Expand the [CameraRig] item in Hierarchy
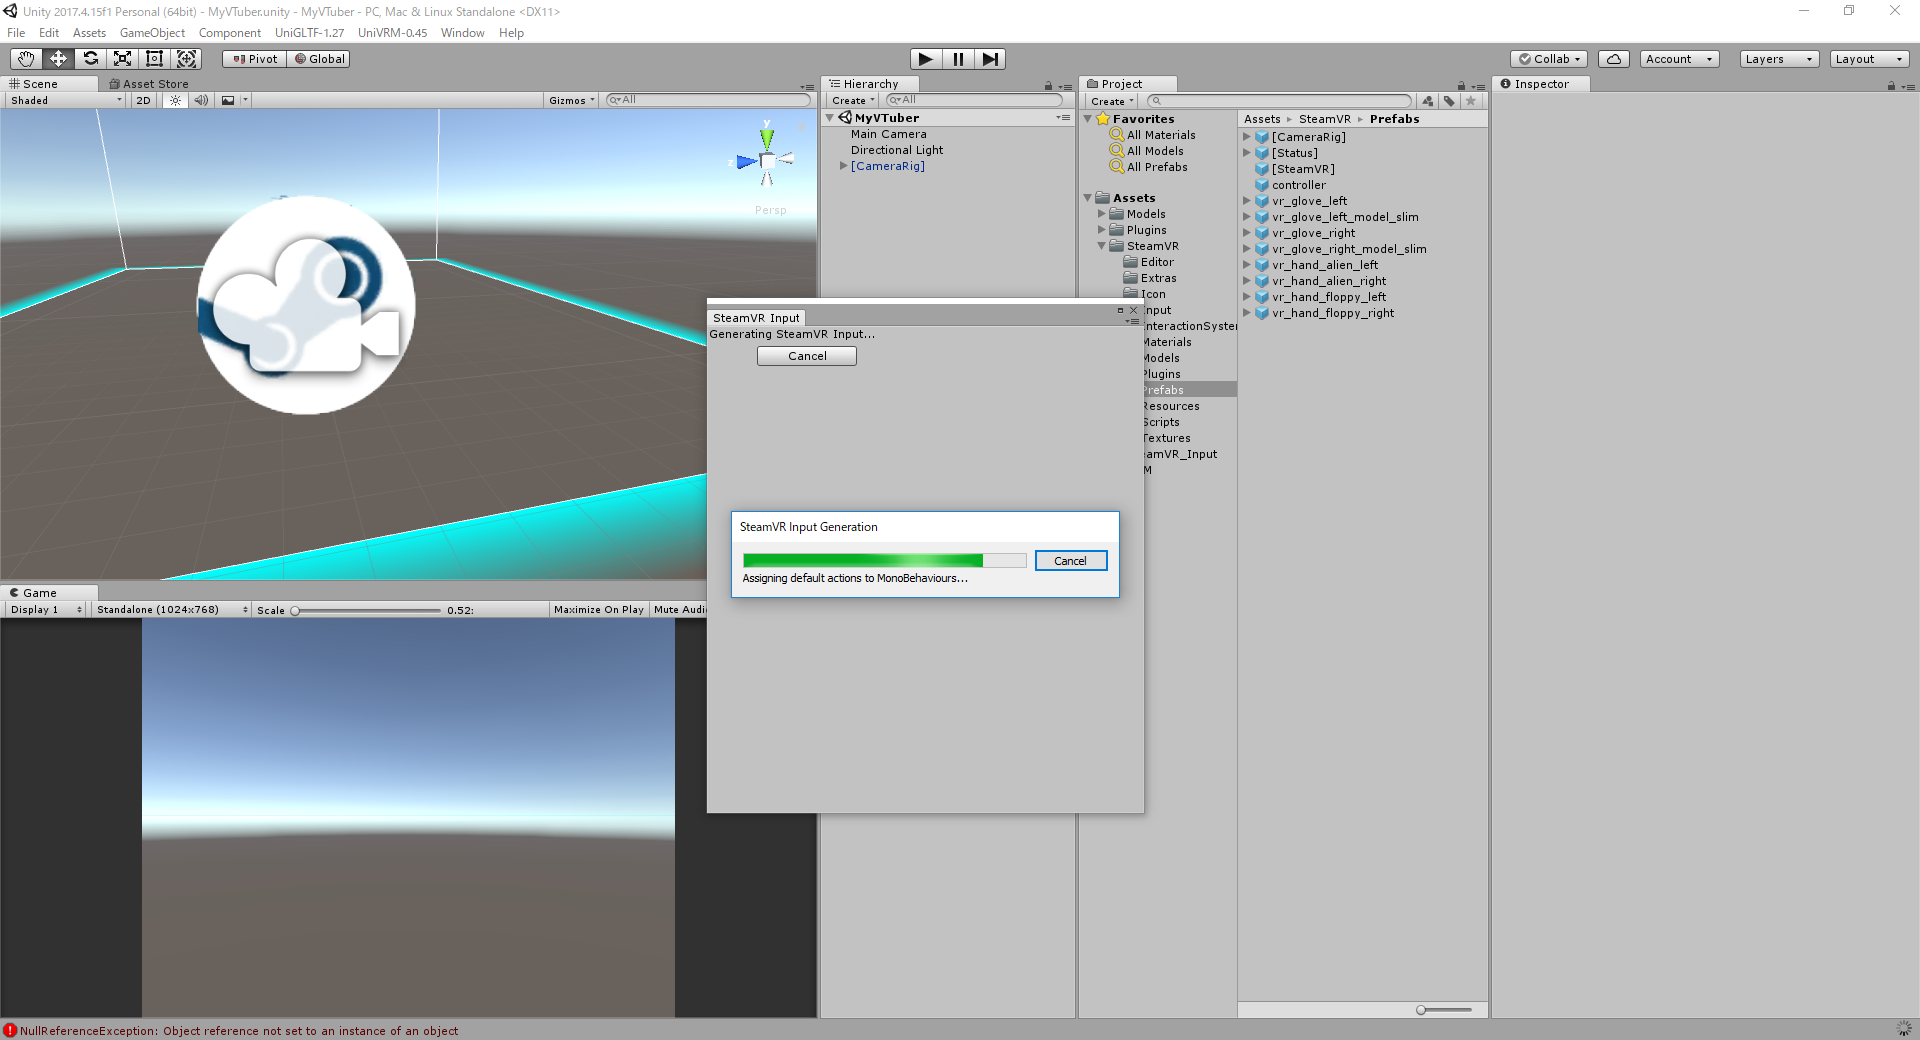Screen dimensions: 1920x1040 click(844, 166)
